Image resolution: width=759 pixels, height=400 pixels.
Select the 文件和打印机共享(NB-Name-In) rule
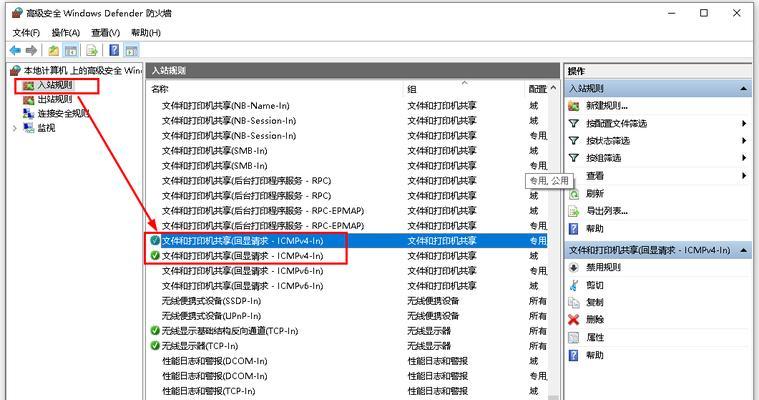226,106
